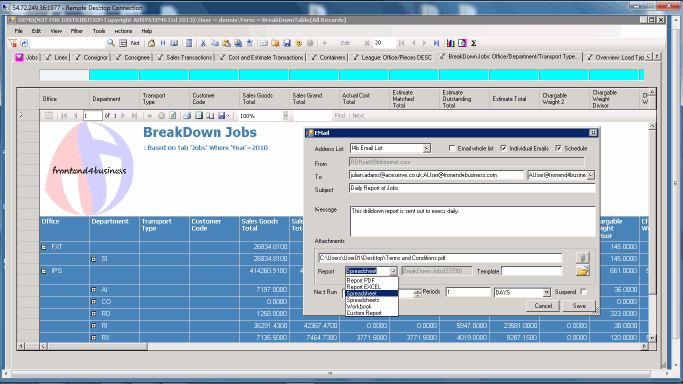
Task: Click the Save button in the EMail dialog
Action: pos(579,306)
